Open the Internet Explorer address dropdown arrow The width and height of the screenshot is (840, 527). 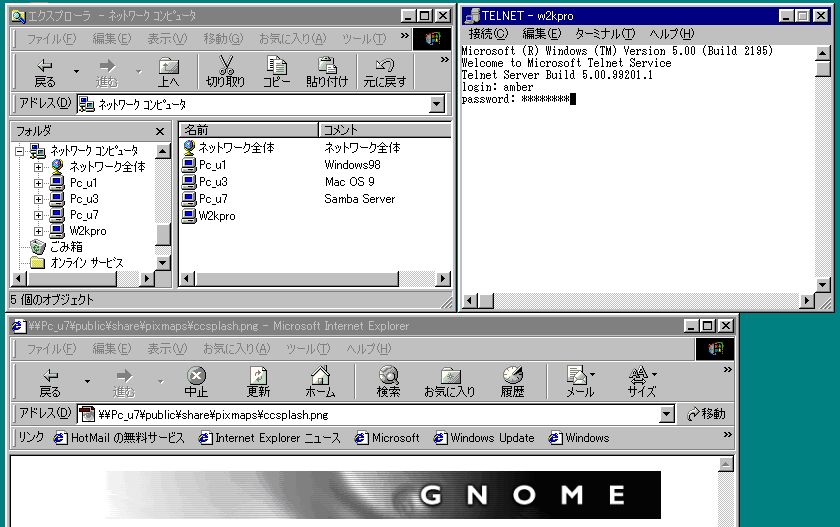(x=666, y=414)
